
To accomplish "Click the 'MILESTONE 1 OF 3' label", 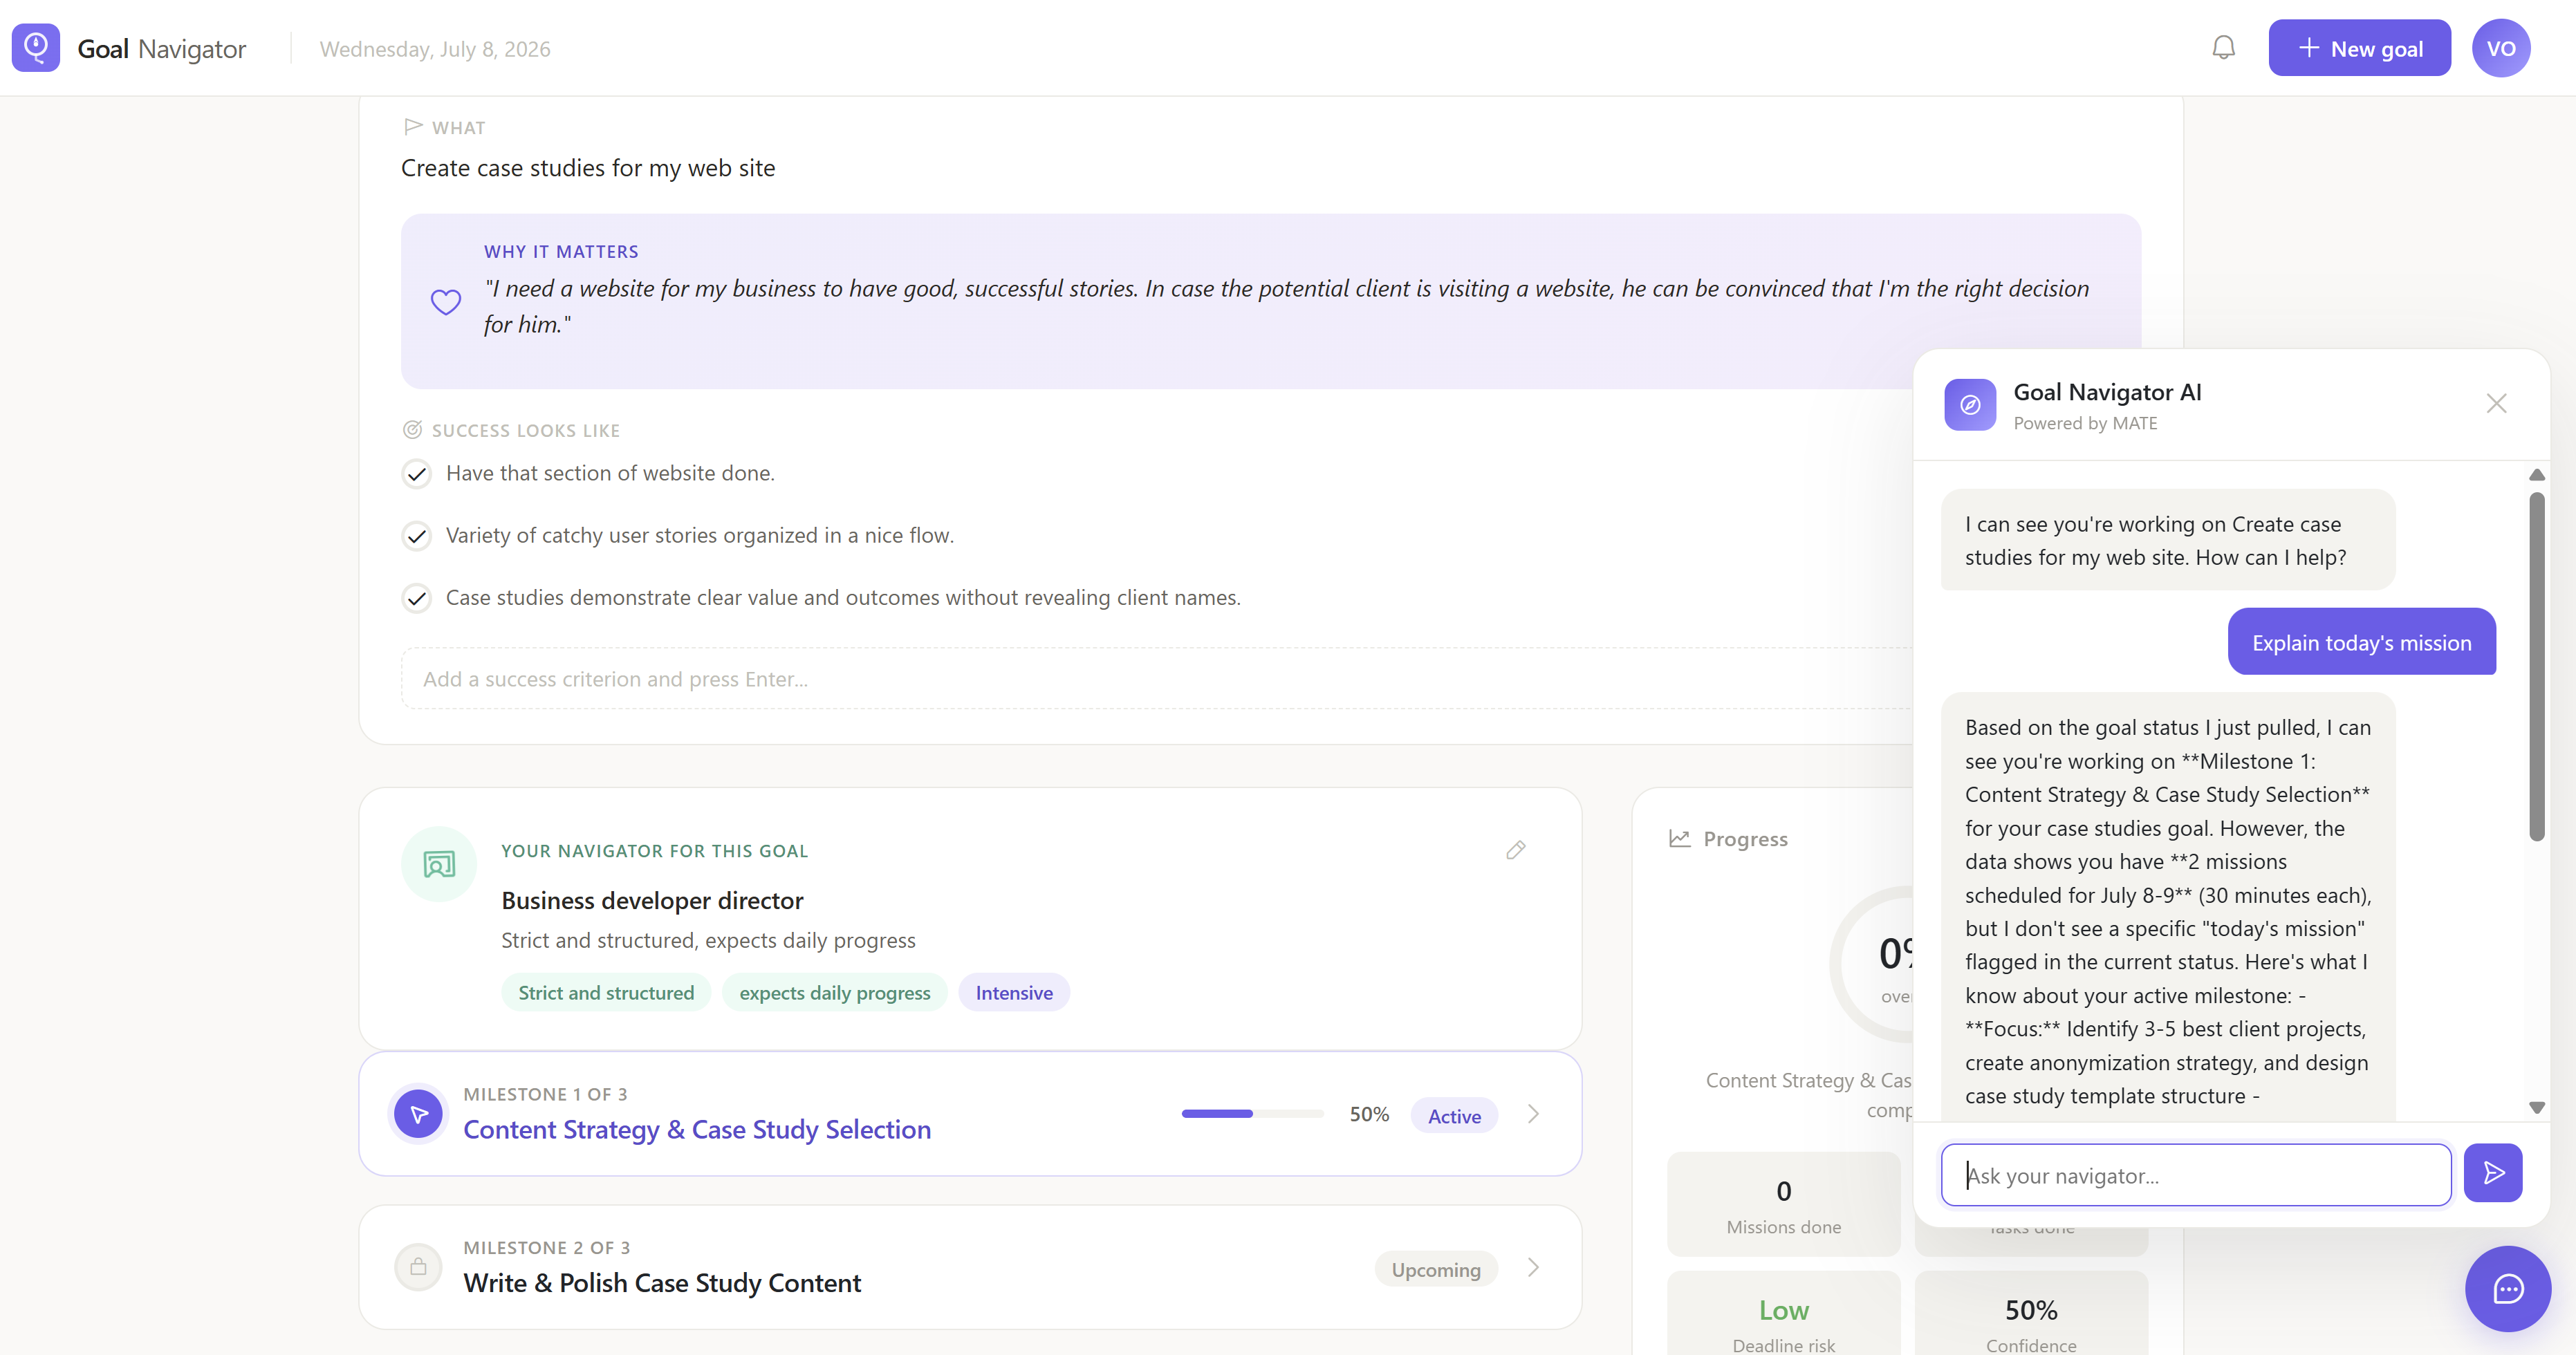I will pos(545,1094).
